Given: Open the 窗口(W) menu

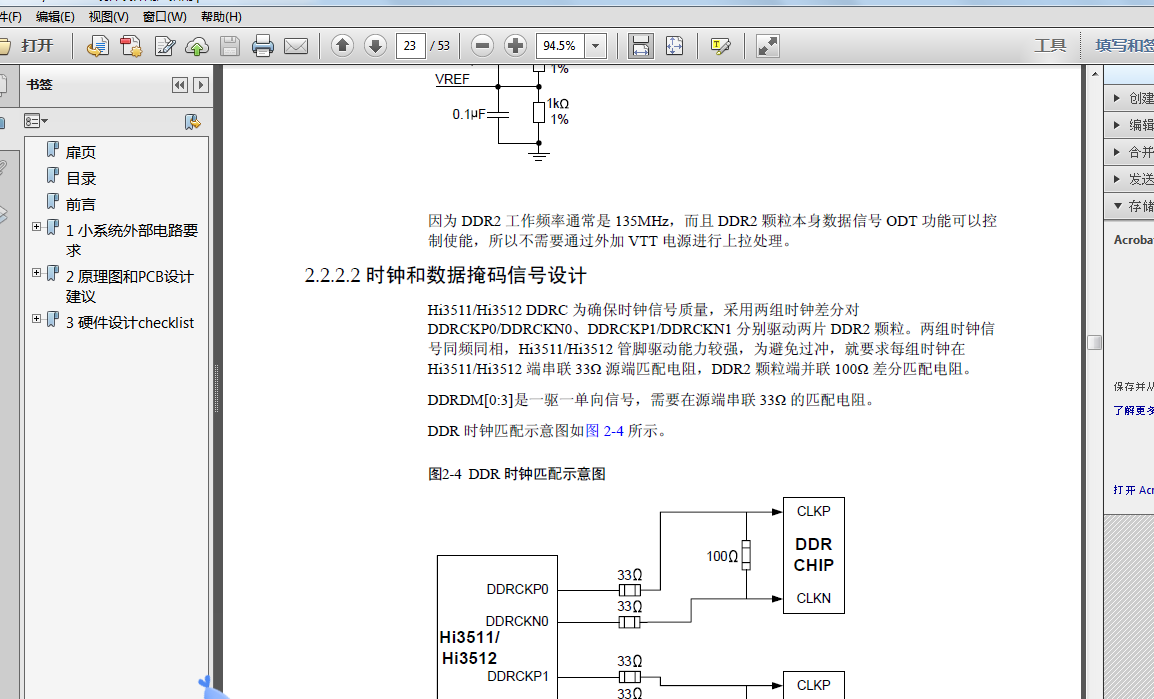Looking at the screenshot, I should click(164, 16).
